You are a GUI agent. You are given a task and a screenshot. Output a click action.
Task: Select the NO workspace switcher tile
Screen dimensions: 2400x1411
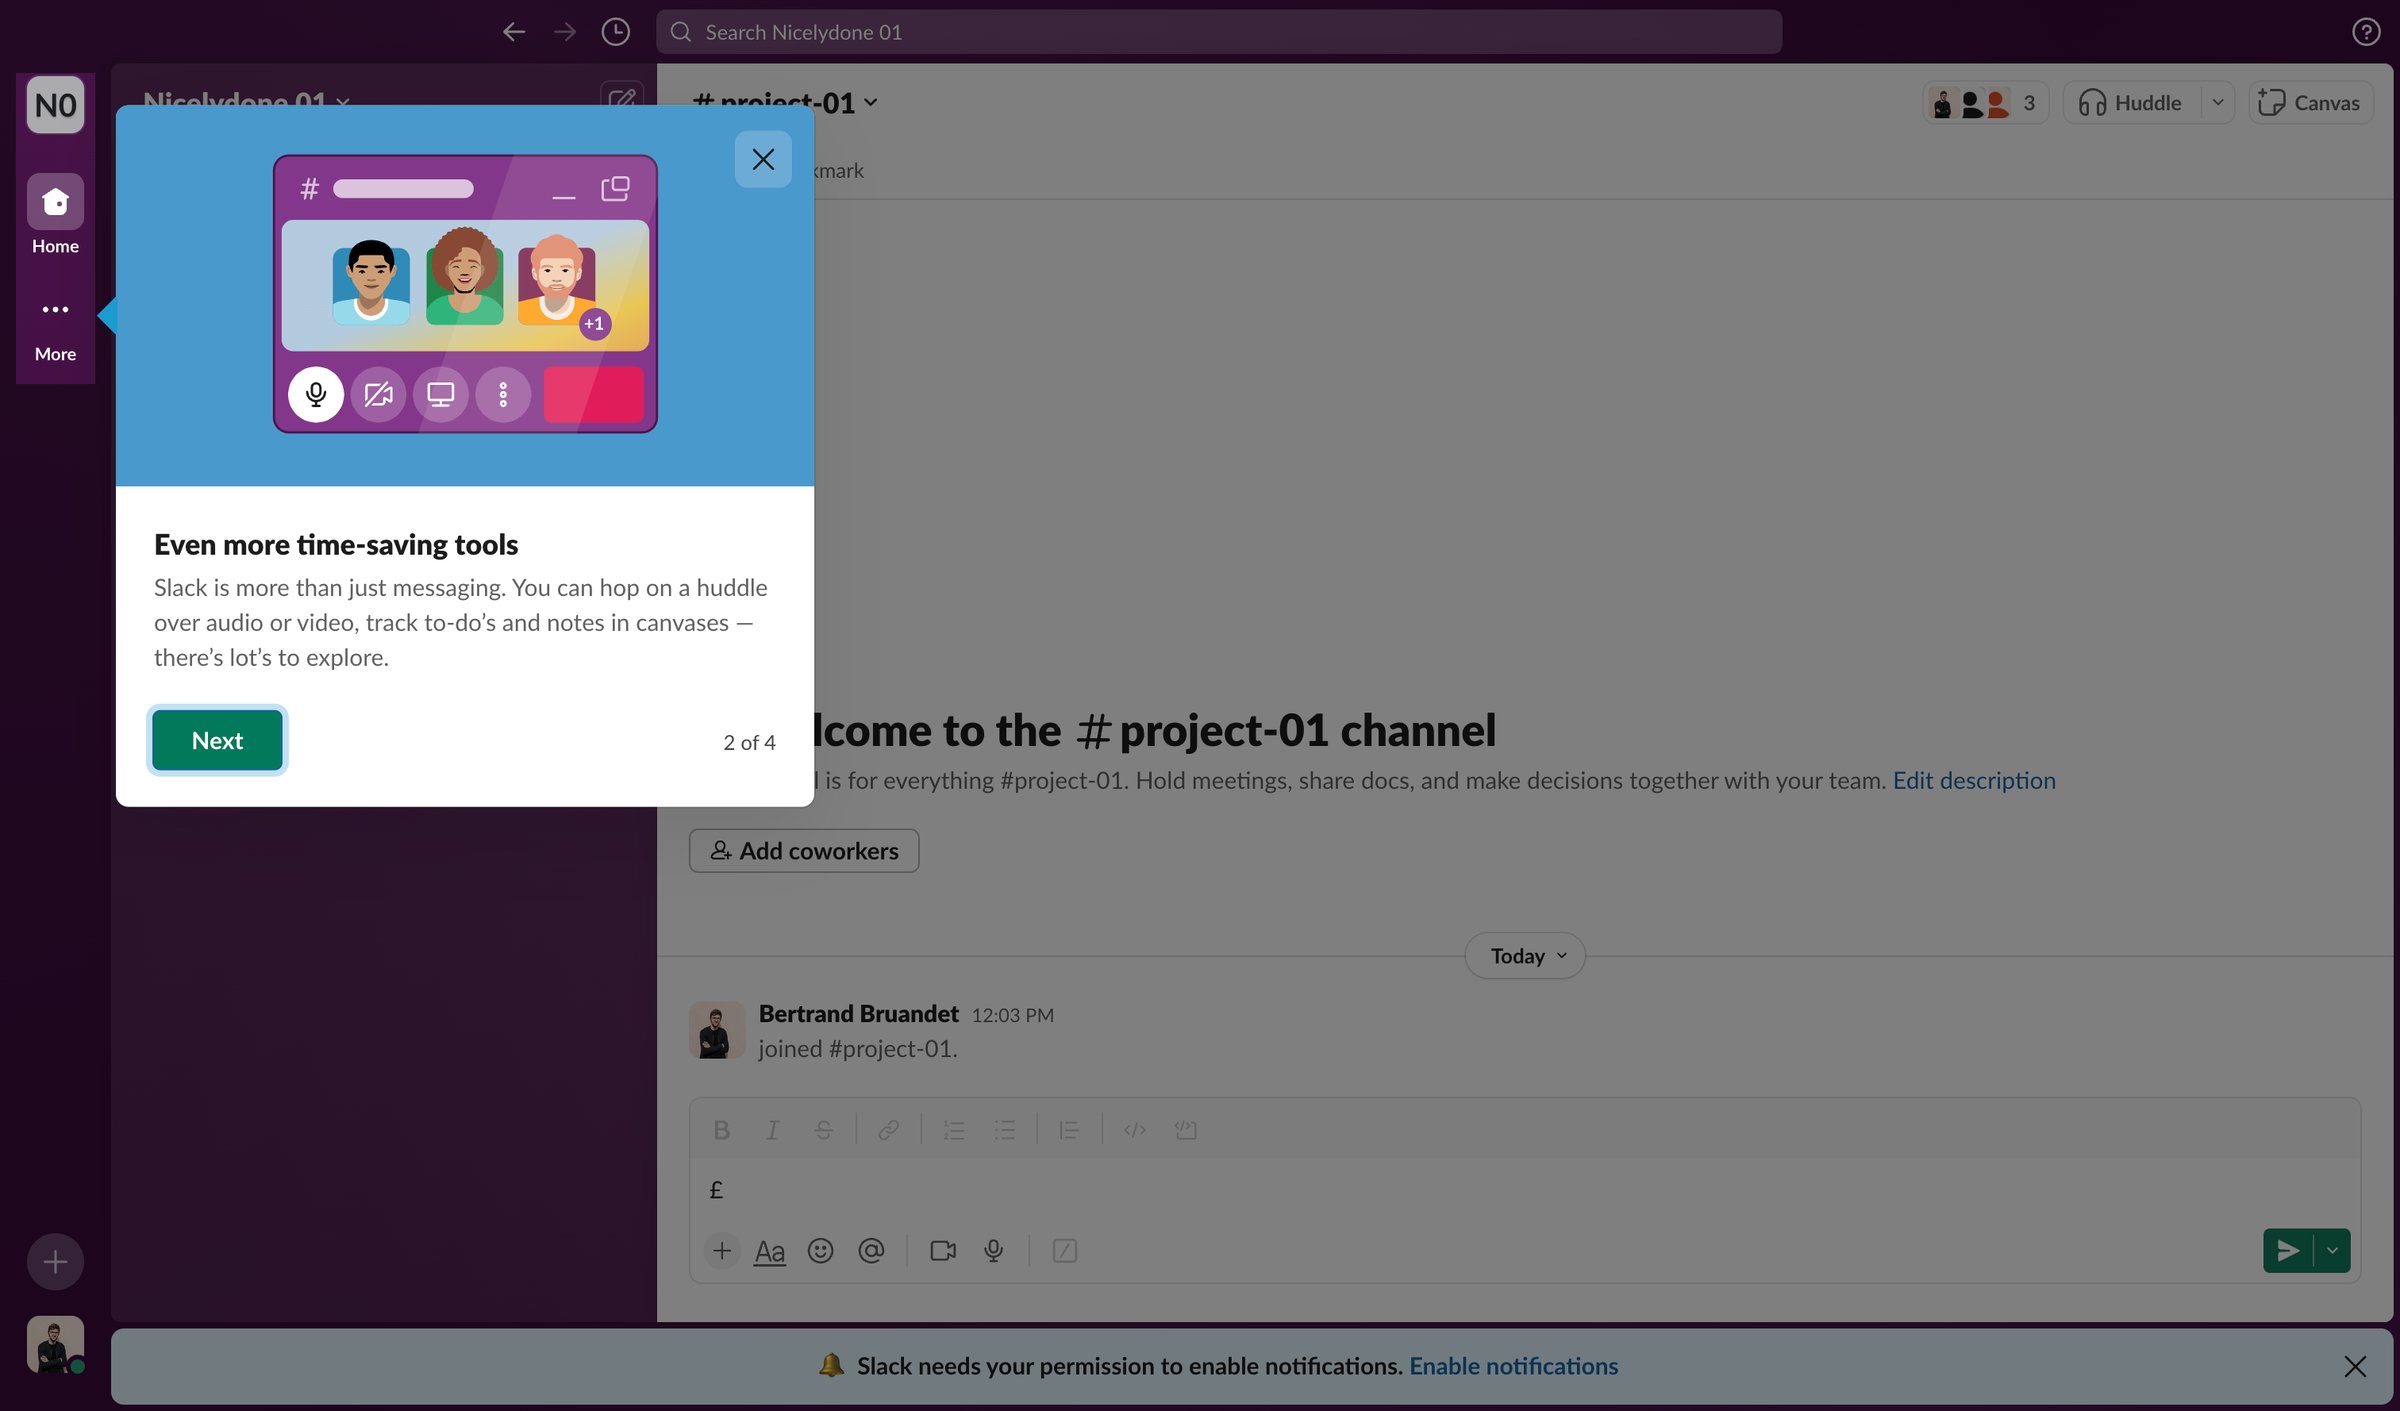click(x=55, y=105)
